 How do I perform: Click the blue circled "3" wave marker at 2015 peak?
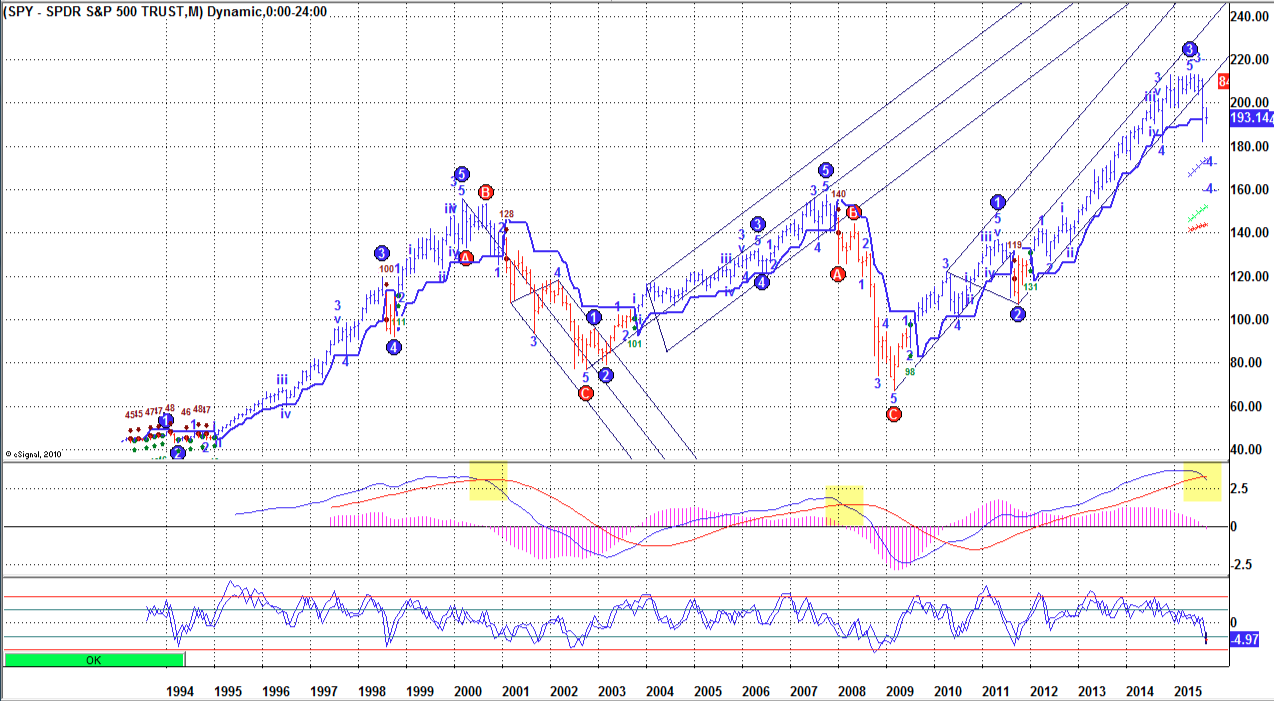pyautogui.click(x=1188, y=47)
